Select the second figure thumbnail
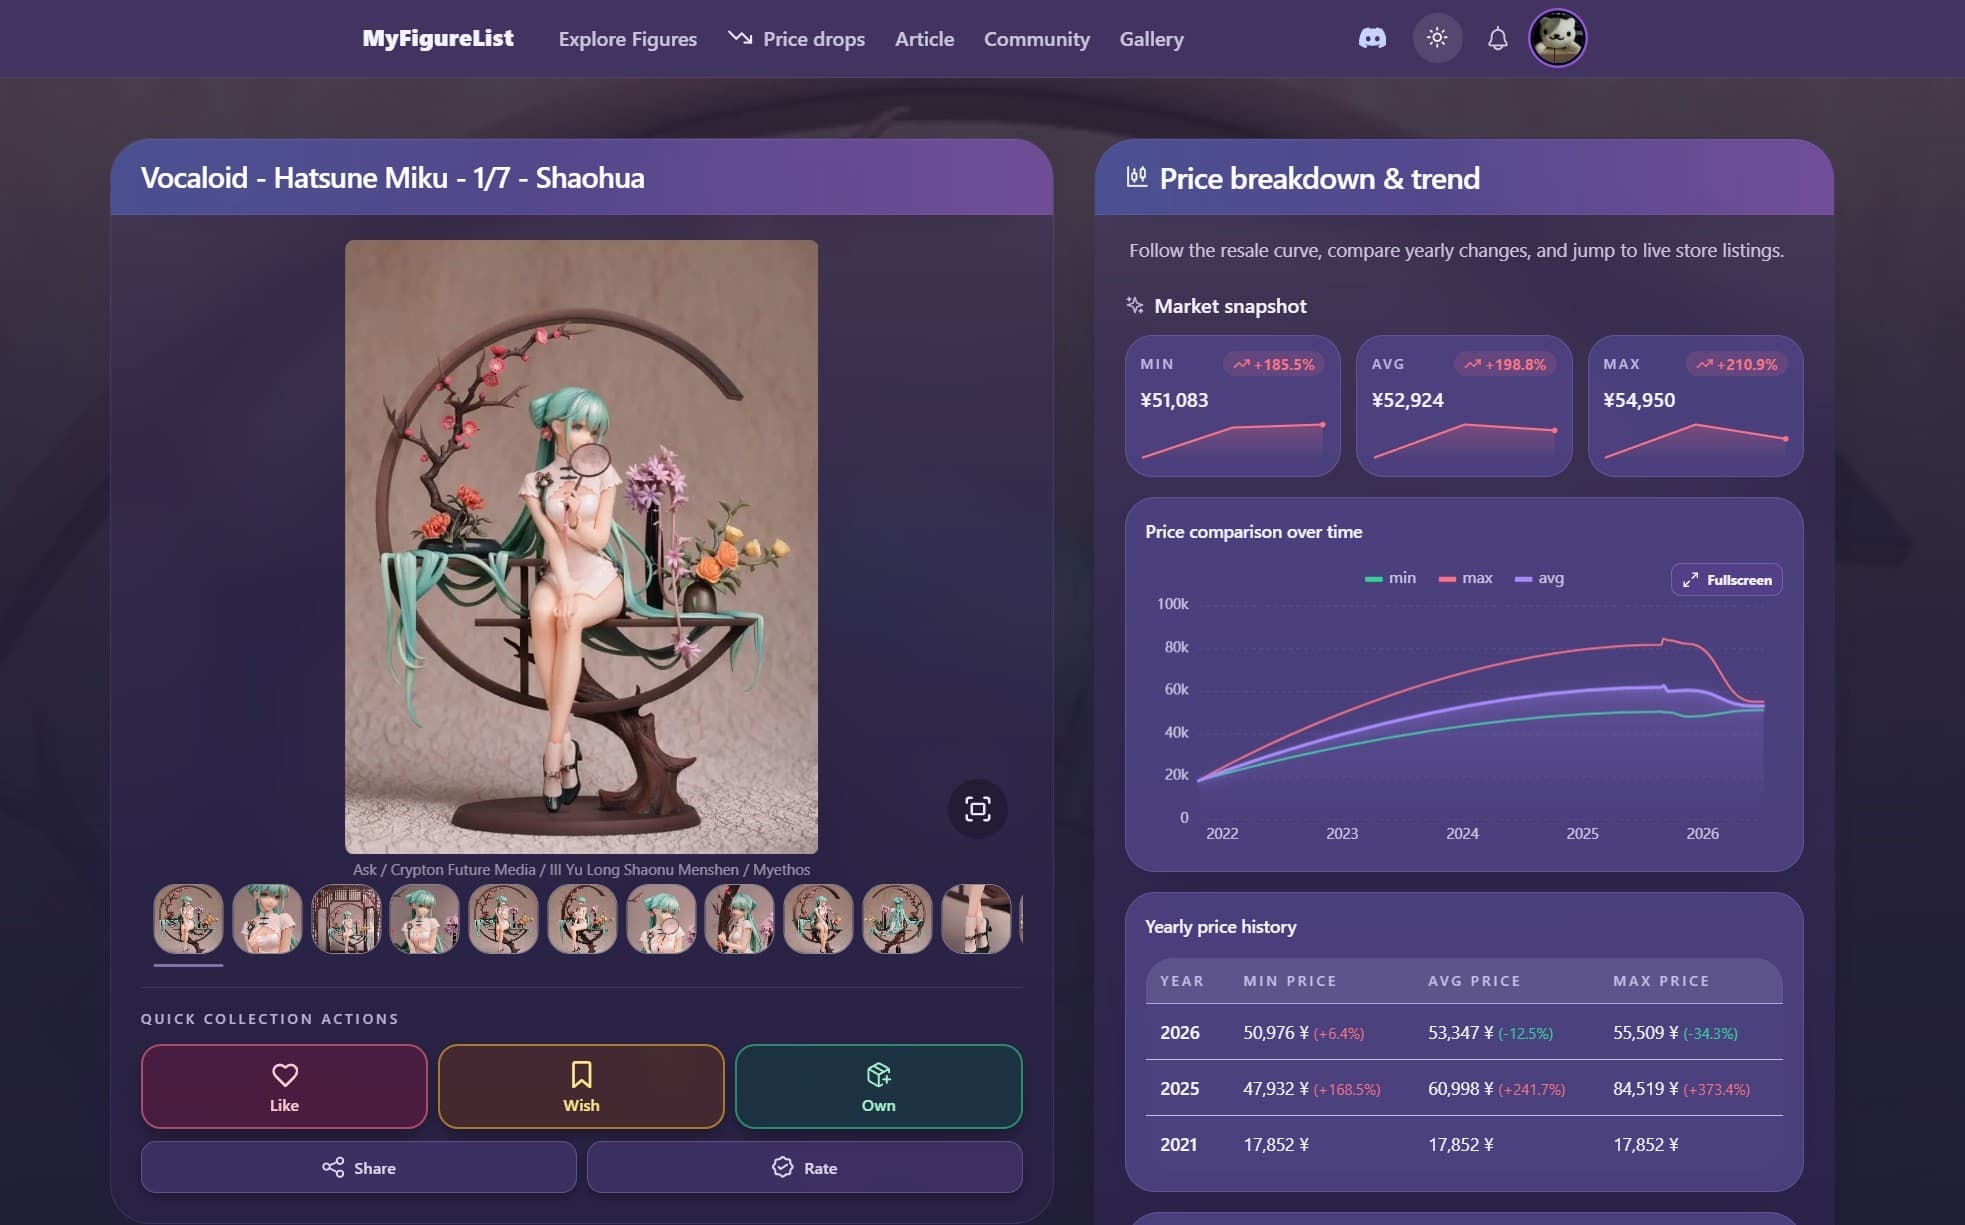This screenshot has height=1225, width=1965. pyautogui.click(x=267, y=918)
